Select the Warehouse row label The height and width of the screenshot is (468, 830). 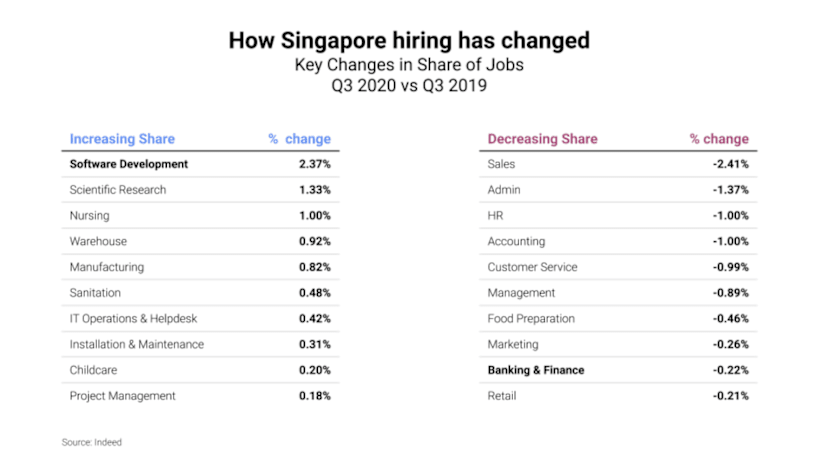pyautogui.click(x=98, y=241)
